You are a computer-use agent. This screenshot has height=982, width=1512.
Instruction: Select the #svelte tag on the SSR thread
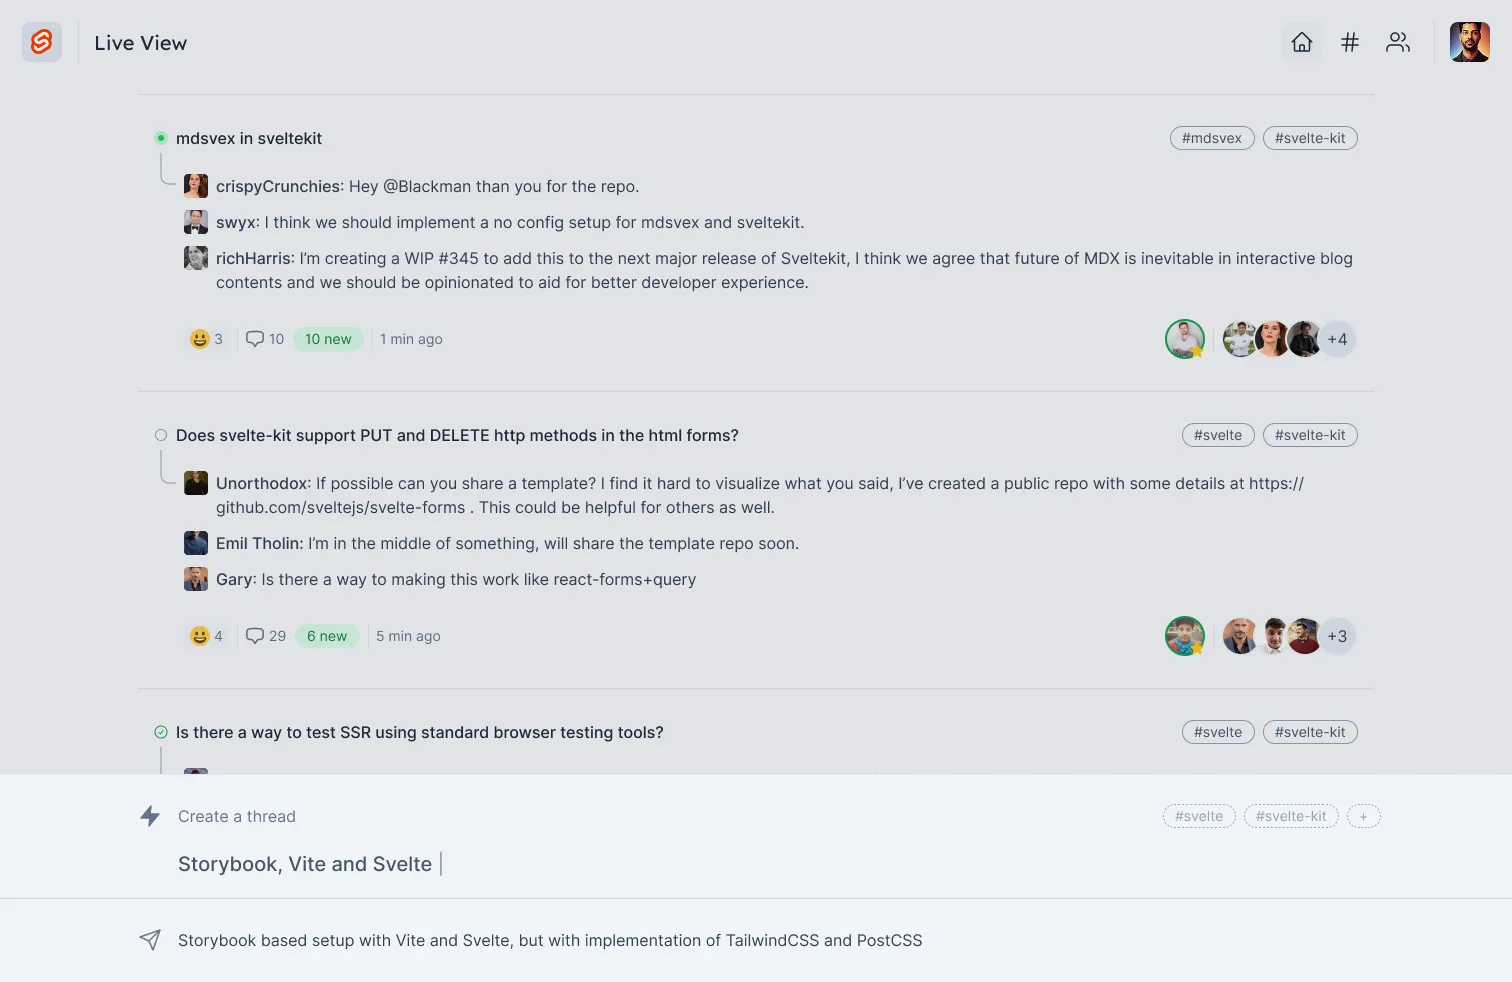pyautogui.click(x=1218, y=731)
